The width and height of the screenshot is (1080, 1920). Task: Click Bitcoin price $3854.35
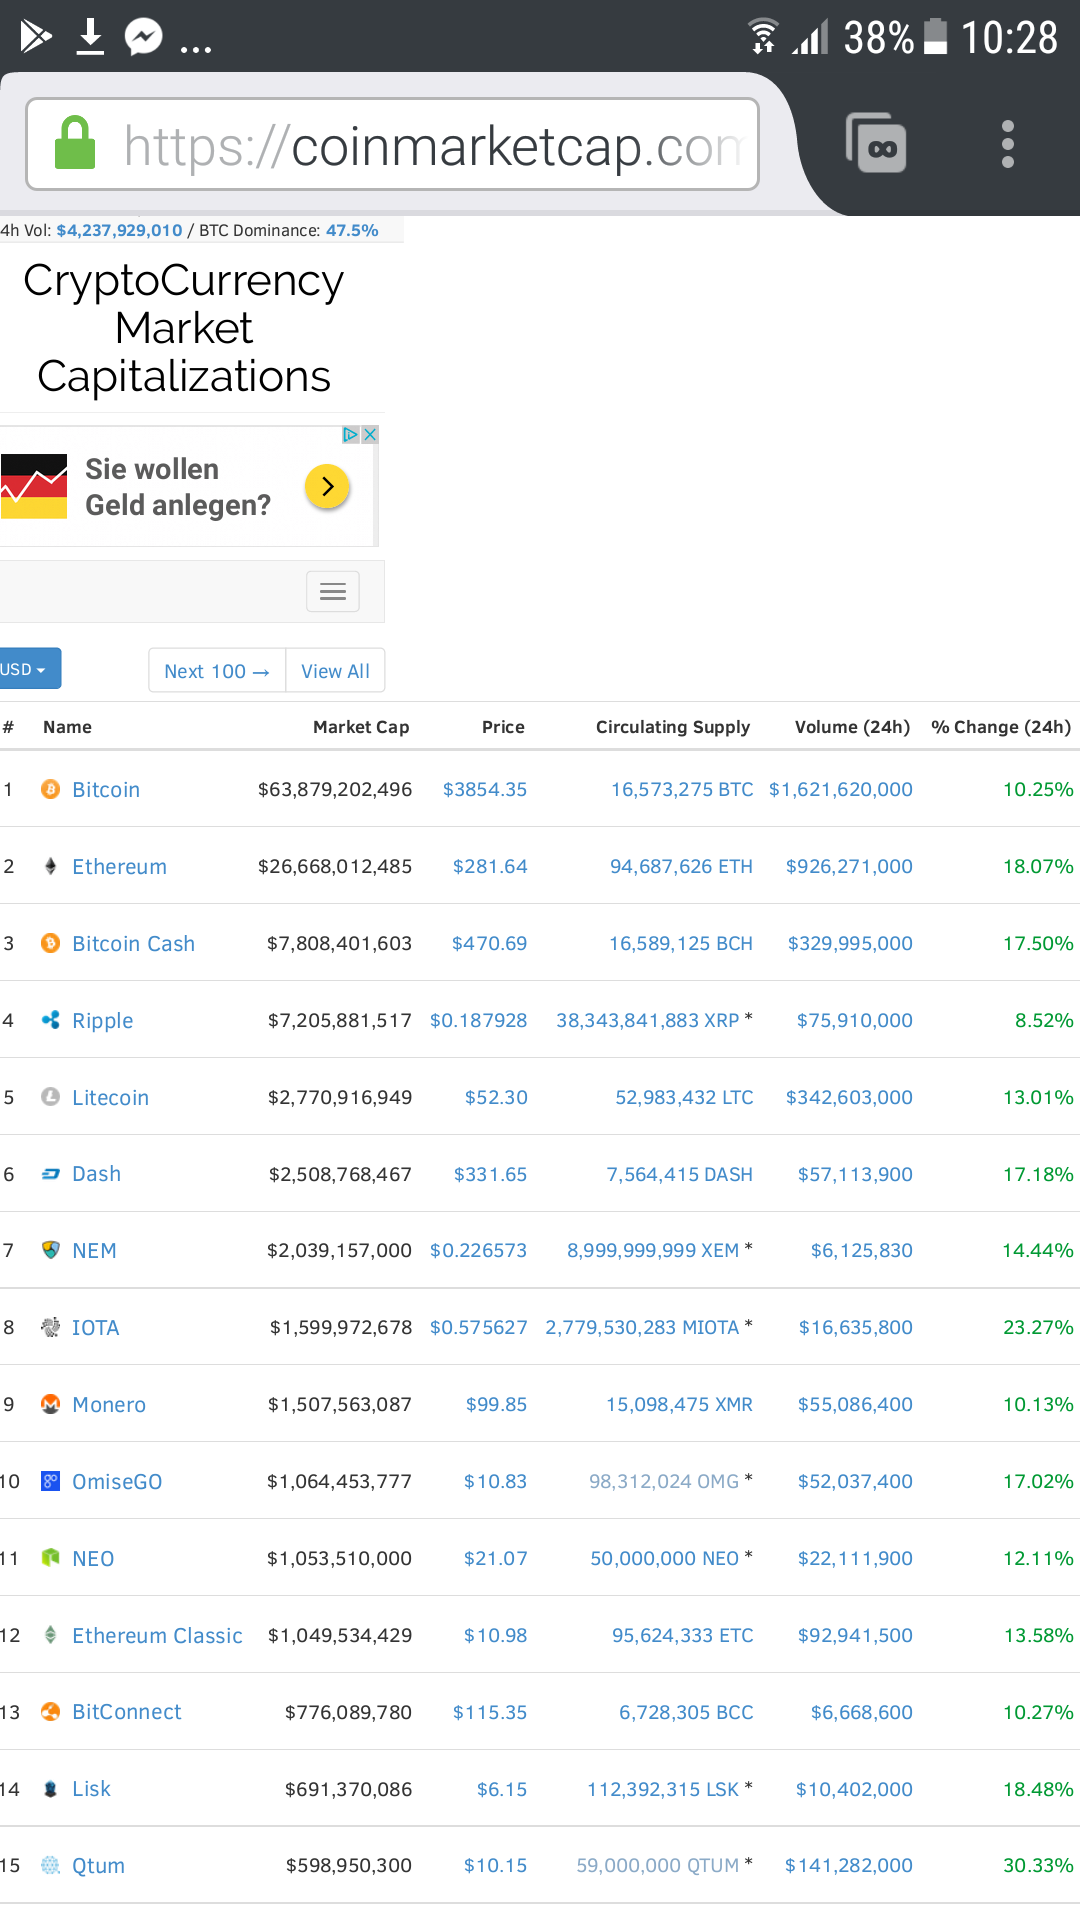pos(485,789)
